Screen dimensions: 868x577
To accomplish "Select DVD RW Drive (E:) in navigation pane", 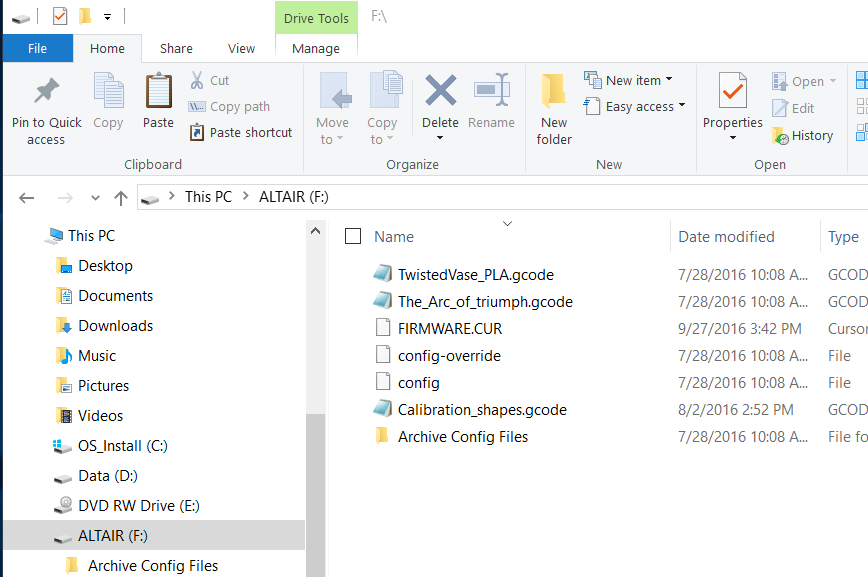I will click(x=138, y=505).
